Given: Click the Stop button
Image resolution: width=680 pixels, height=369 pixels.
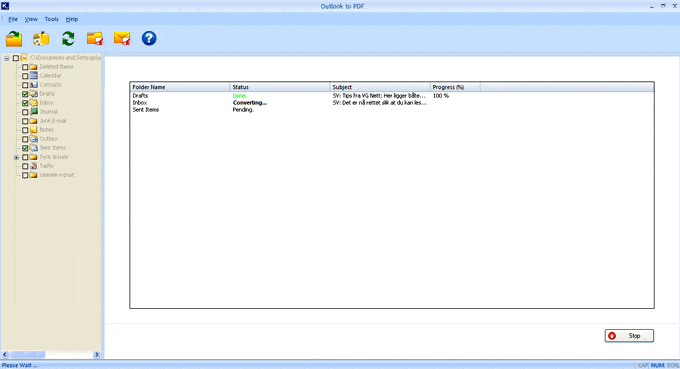Looking at the screenshot, I should point(629,336).
